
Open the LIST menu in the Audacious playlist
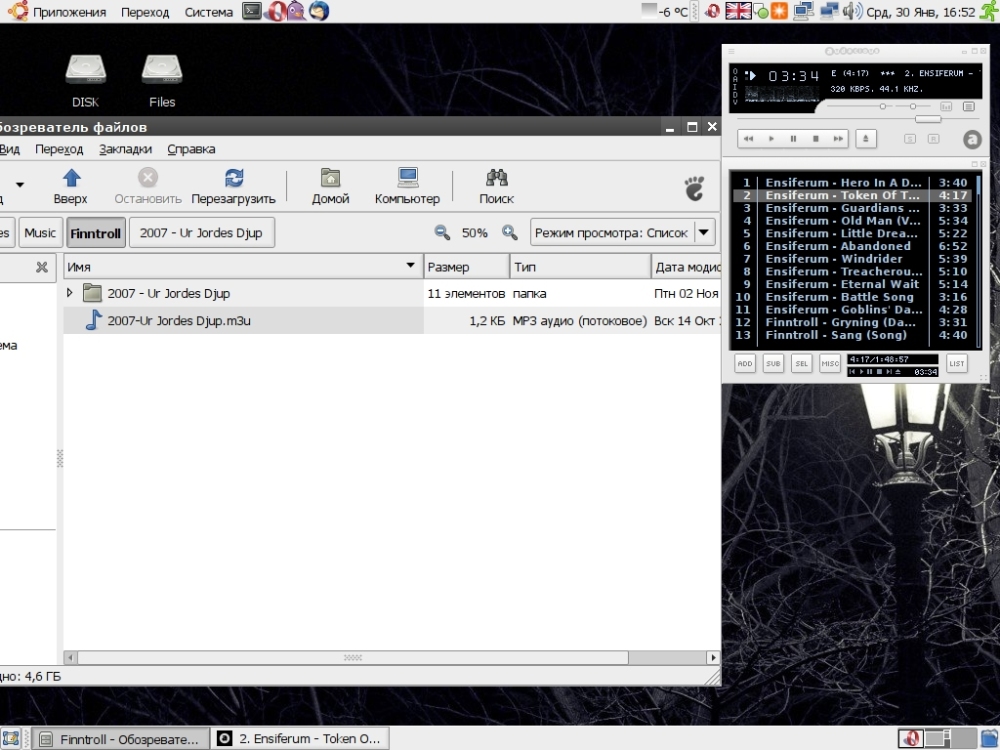pos(957,364)
